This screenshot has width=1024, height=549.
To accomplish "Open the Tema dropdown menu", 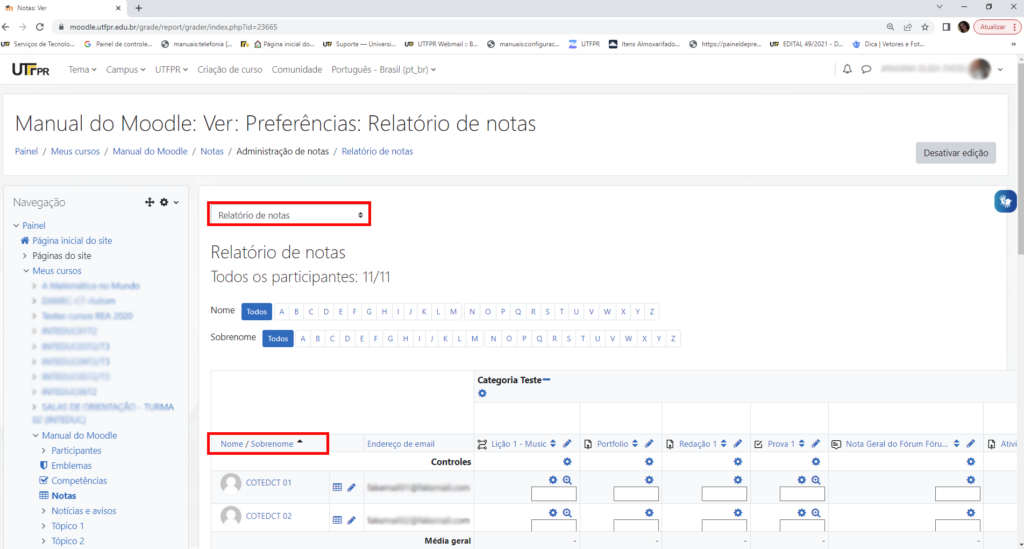I will point(82,69).
